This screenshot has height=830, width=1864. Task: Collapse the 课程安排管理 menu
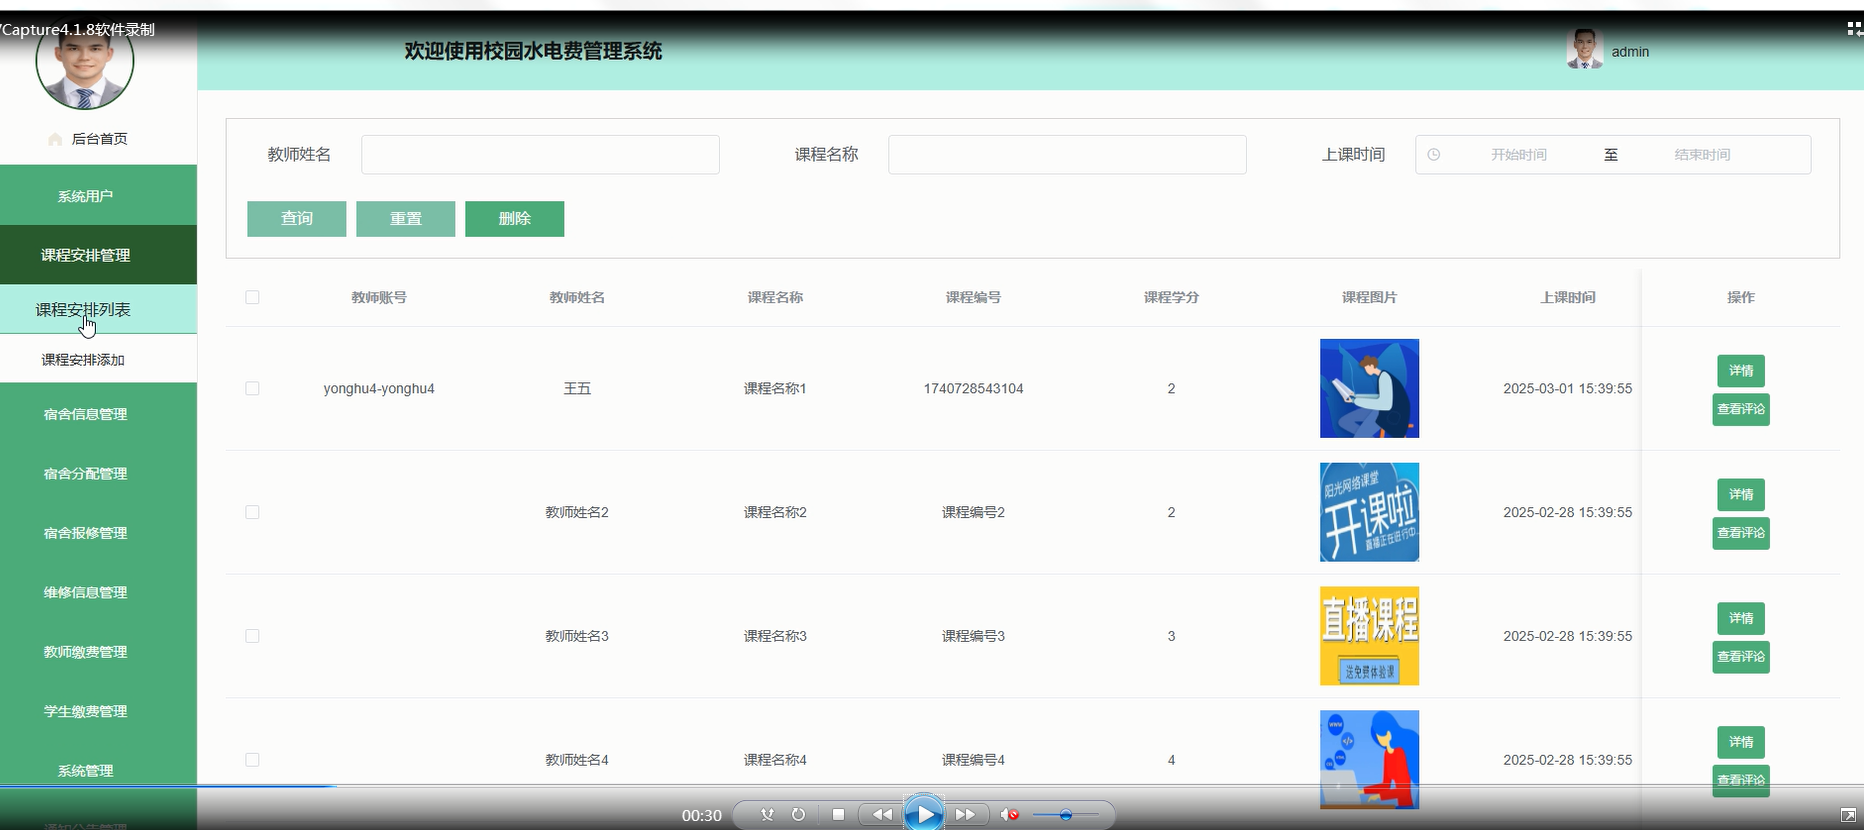tap(98, 255)
